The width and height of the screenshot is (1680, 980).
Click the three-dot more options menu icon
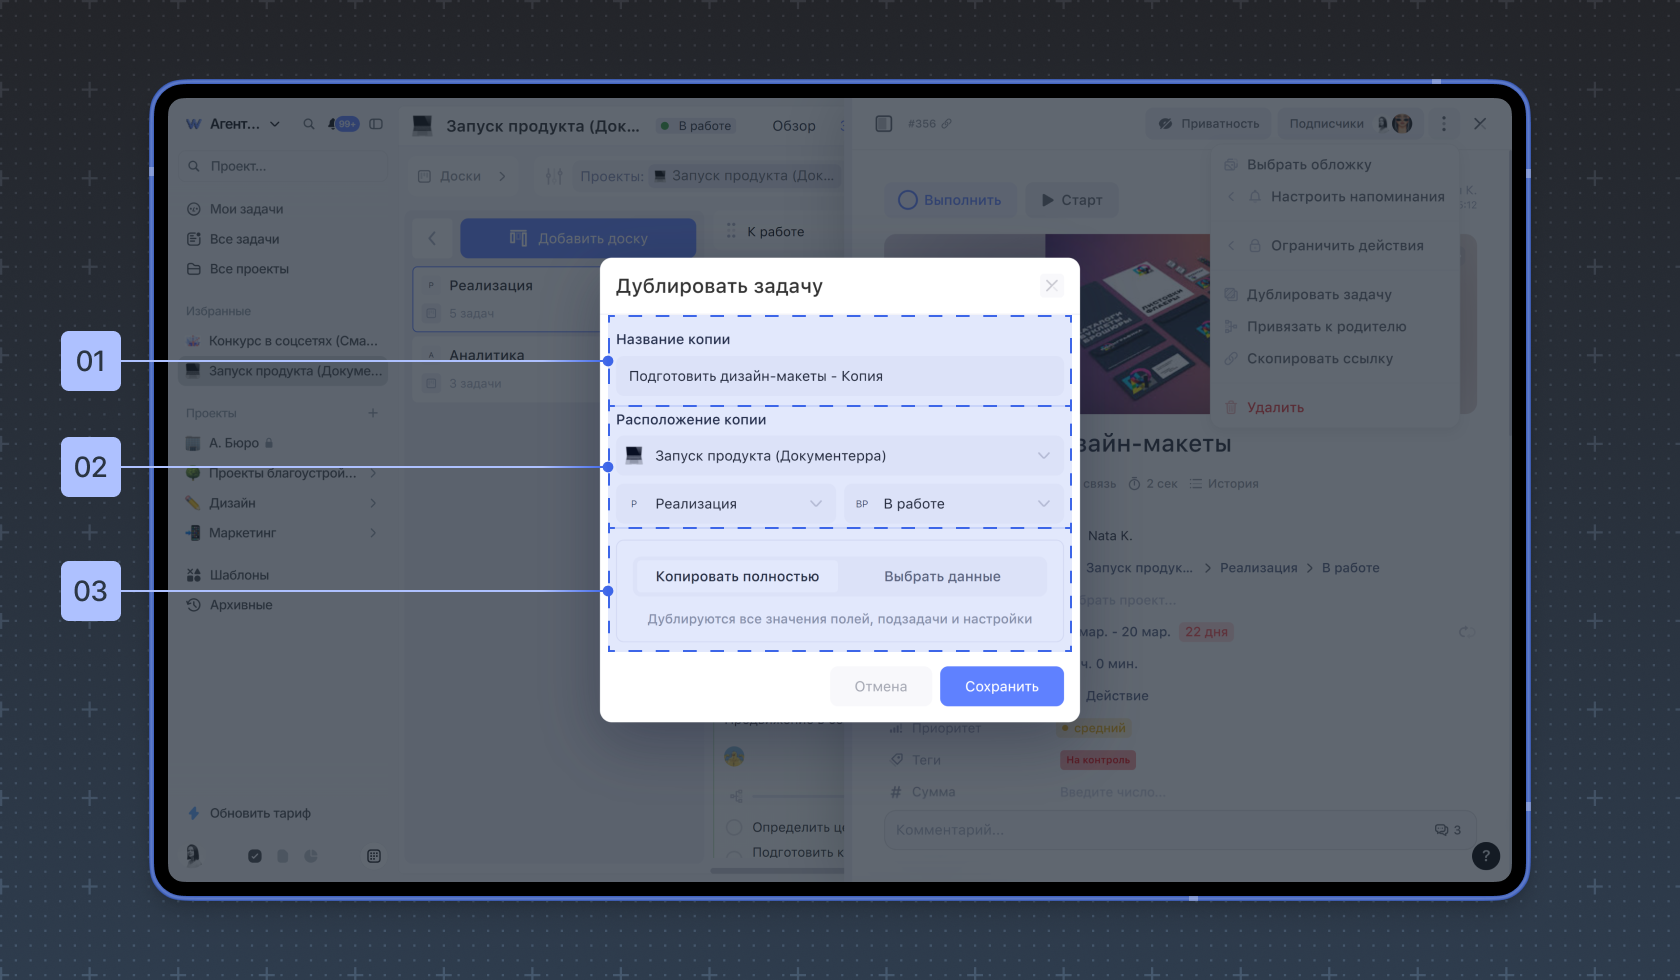click(1443, 124)
